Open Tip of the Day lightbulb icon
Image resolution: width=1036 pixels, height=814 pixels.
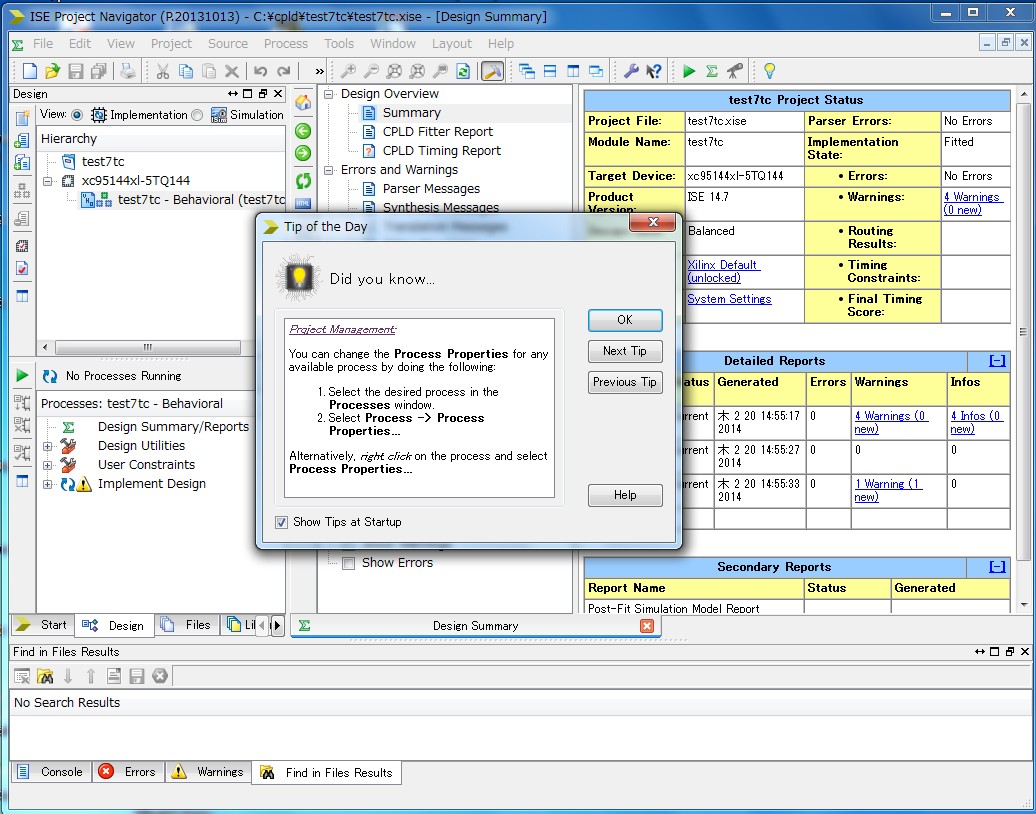click(x=770, y=71)
